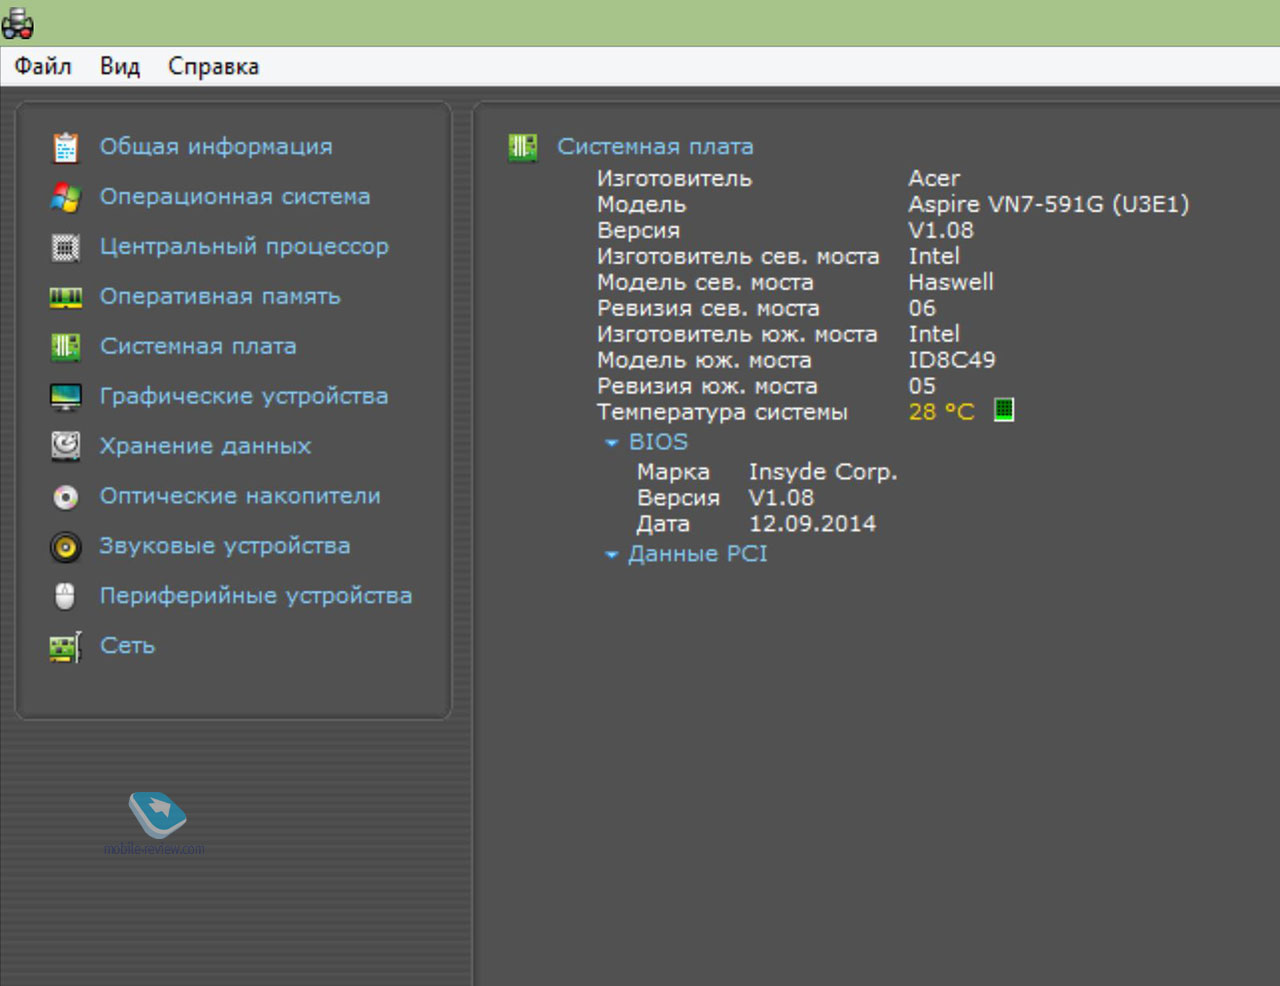Click the Температура системы label
Viewport: 1280px width, 986px height.
tap(722, 412)
